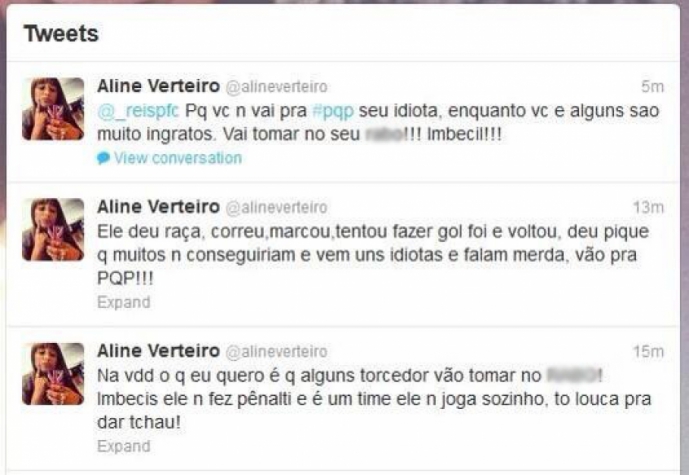Click the 5m timestamp
The image size is (689, 475).
pos(653,87)
